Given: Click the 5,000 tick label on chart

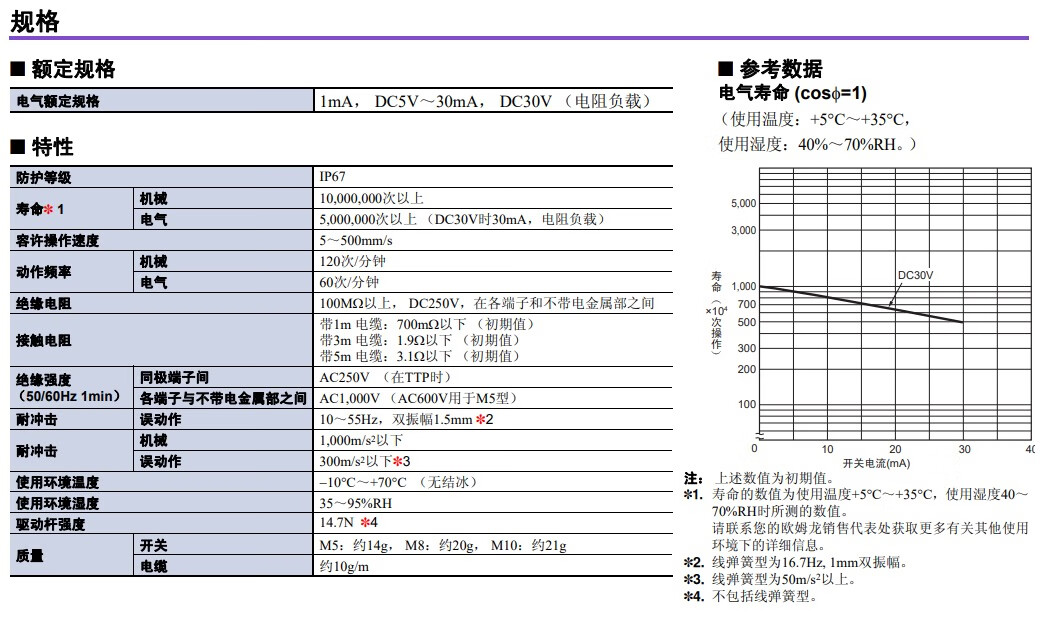Looking at the screenshot, I should [743, 204].
